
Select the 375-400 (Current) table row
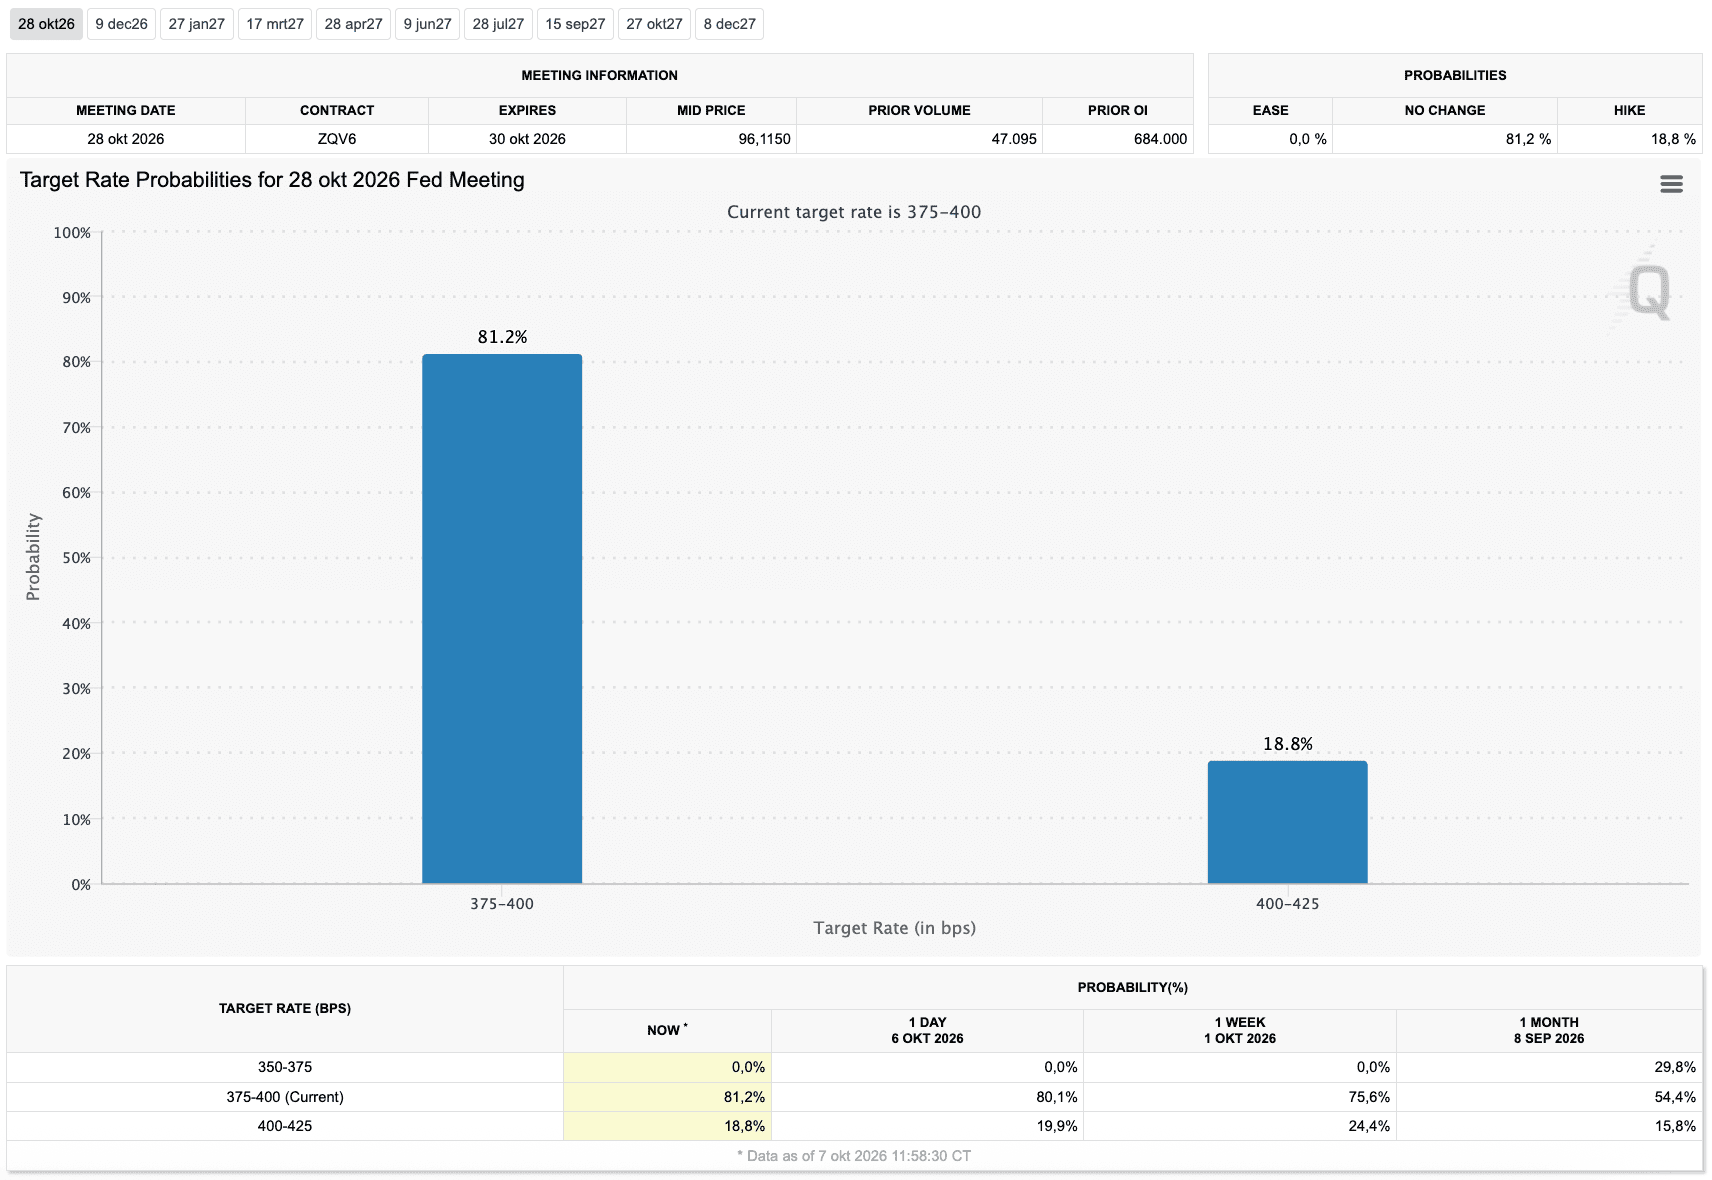(x=855, y=1097)
